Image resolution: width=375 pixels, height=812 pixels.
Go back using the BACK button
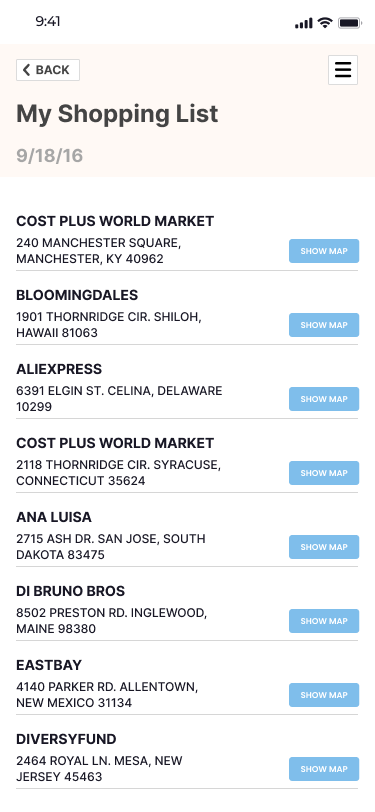click(x=48, y=70)
